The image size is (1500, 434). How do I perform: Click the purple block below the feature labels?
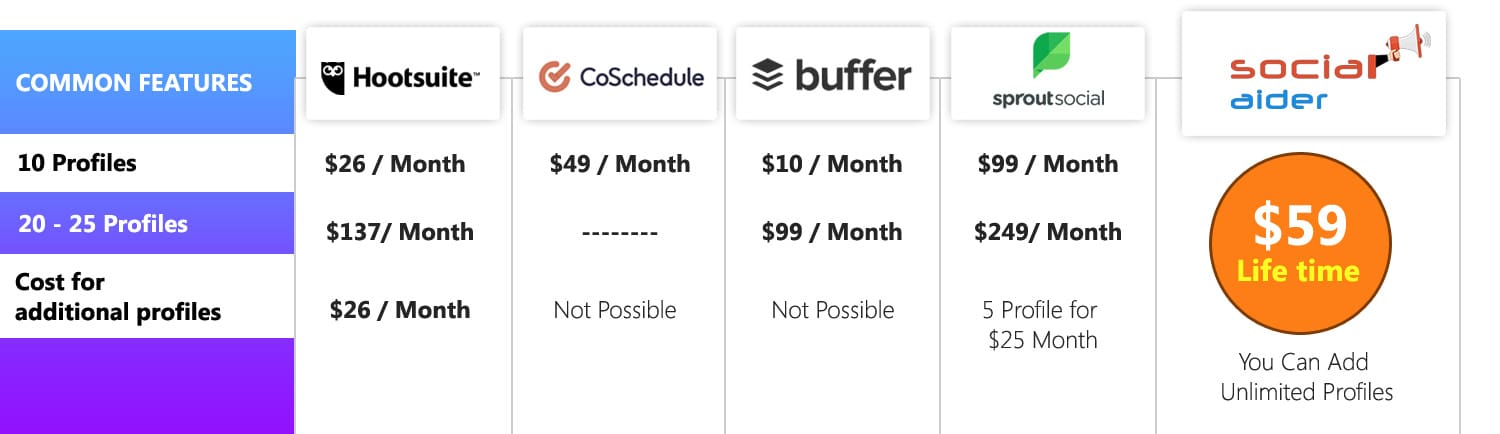pos(147,386)
